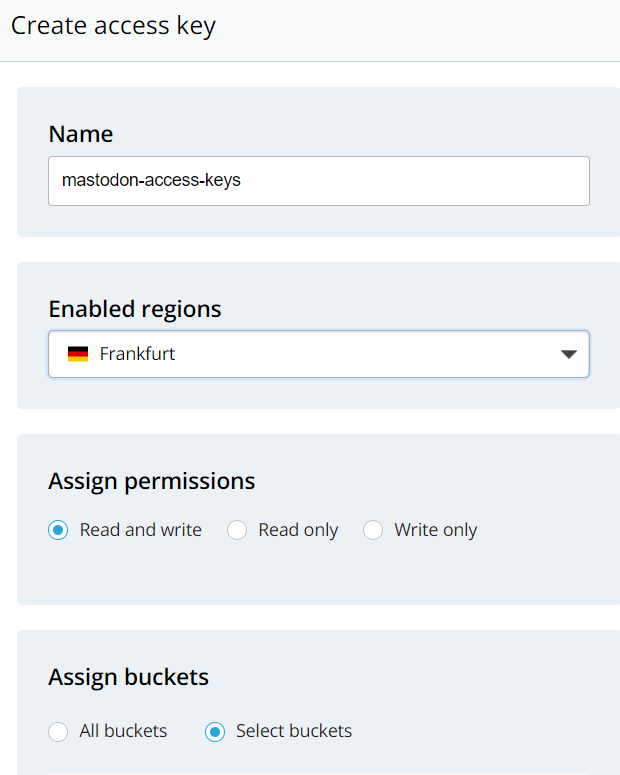Click the 'Write only' label text
This screenshot has width=620, height=775.
coord(435,530)
